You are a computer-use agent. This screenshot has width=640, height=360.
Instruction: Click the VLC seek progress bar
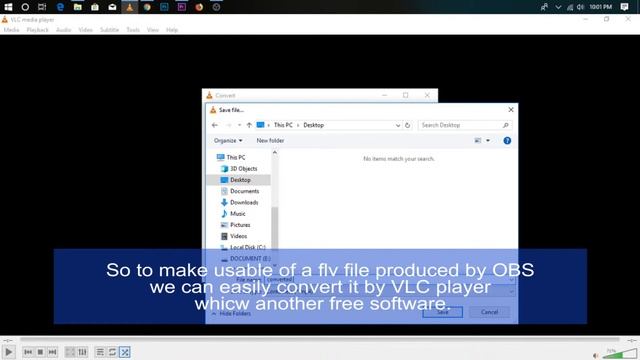coord(320,339)
